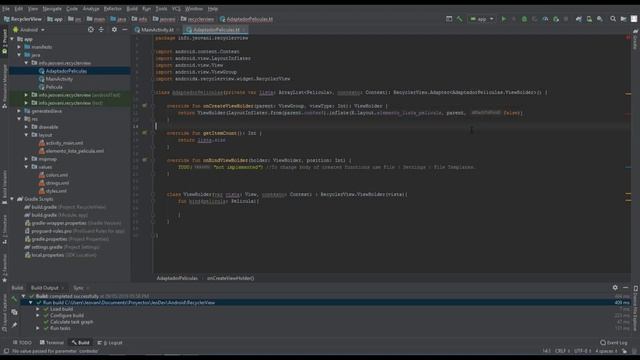Open the VCS menu
Screen dimensions: 640x360
(176, 9)
